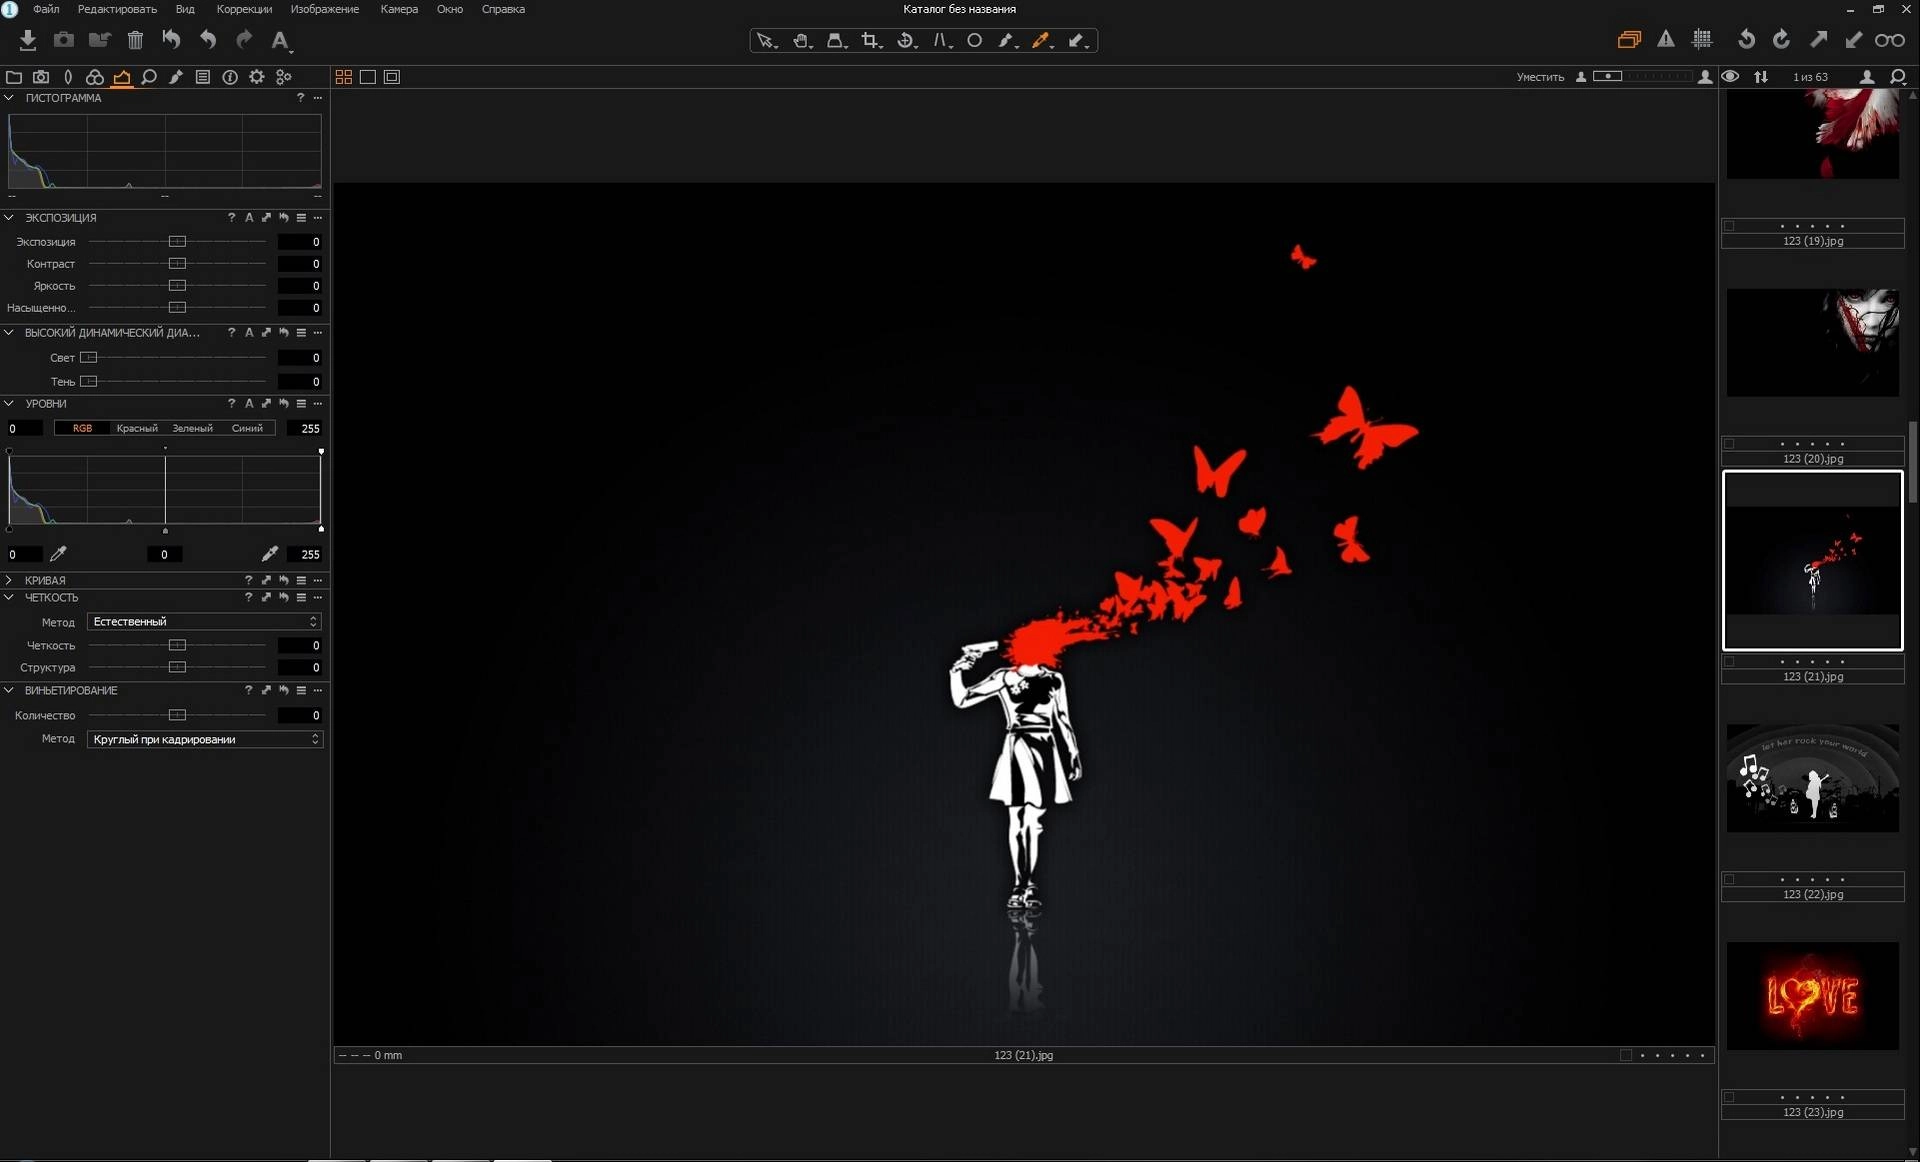Select the Синий channel in Levels
This screenshot has width=1920, height=1162.
click(247, 428)
